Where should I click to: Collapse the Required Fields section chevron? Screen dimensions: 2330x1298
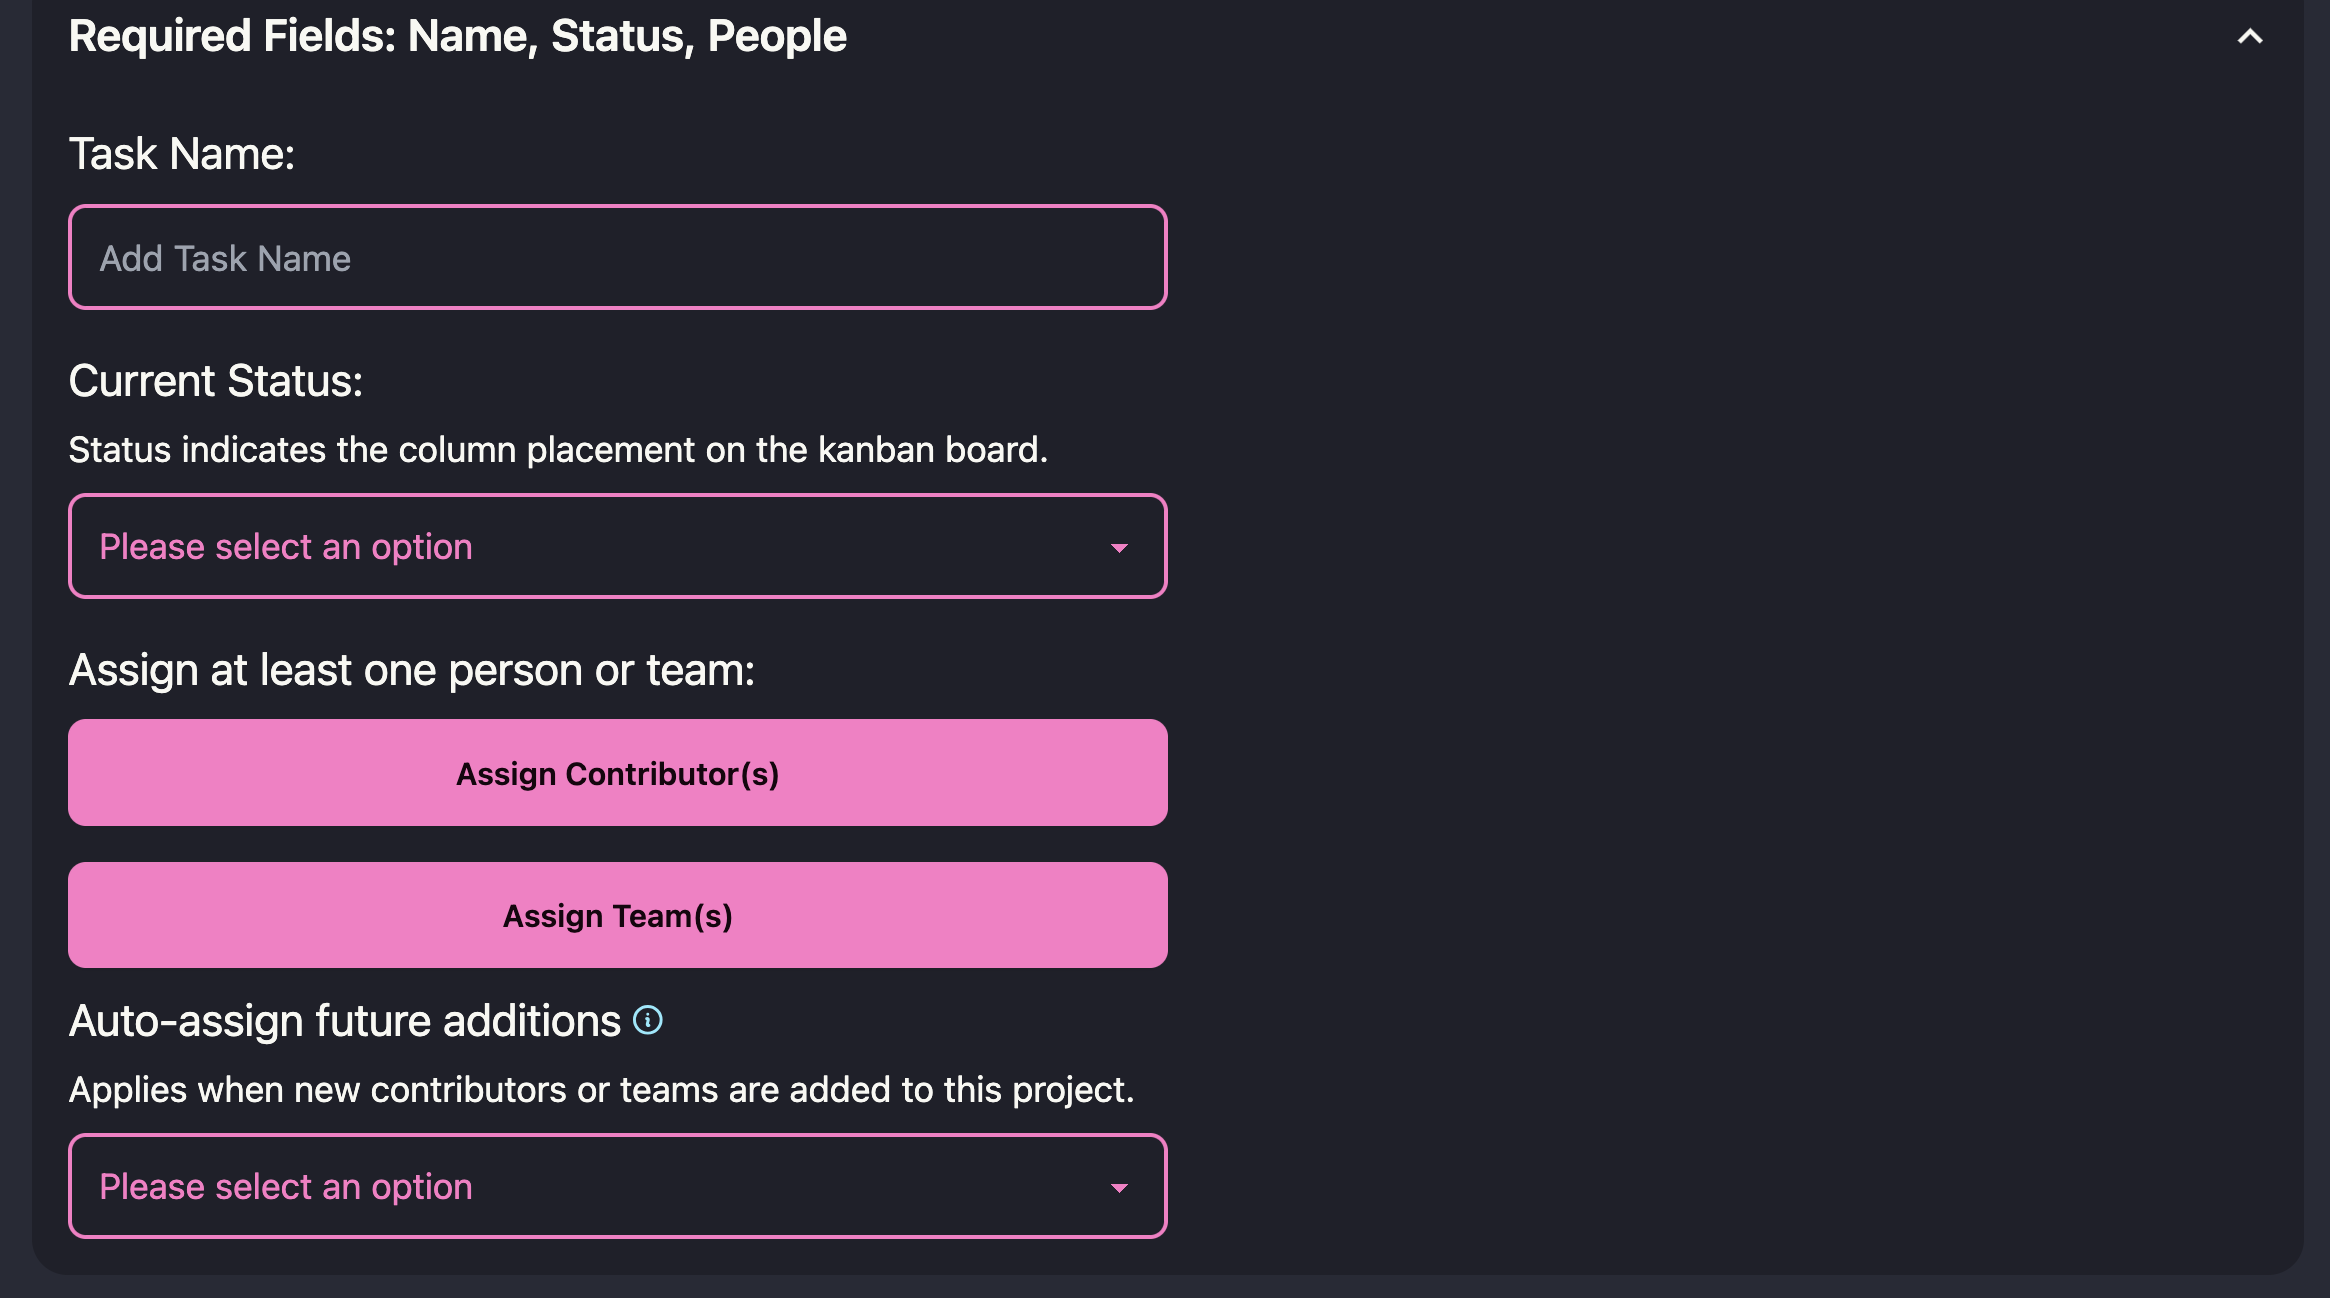point(2249,37)
